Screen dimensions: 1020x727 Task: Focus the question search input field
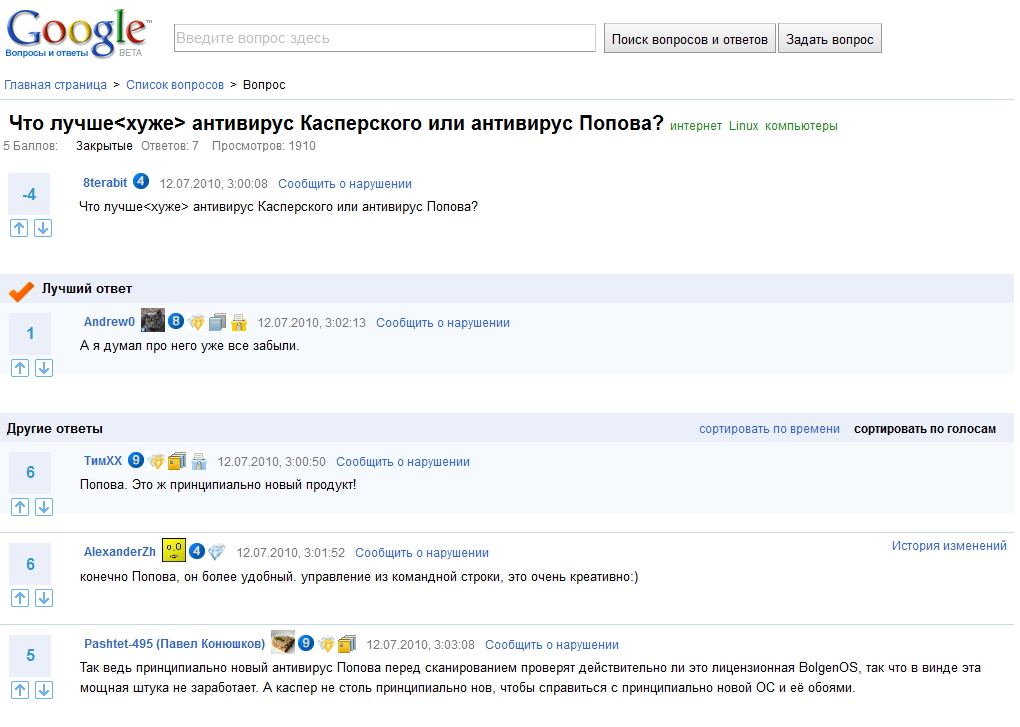click(x=385, y=38)
